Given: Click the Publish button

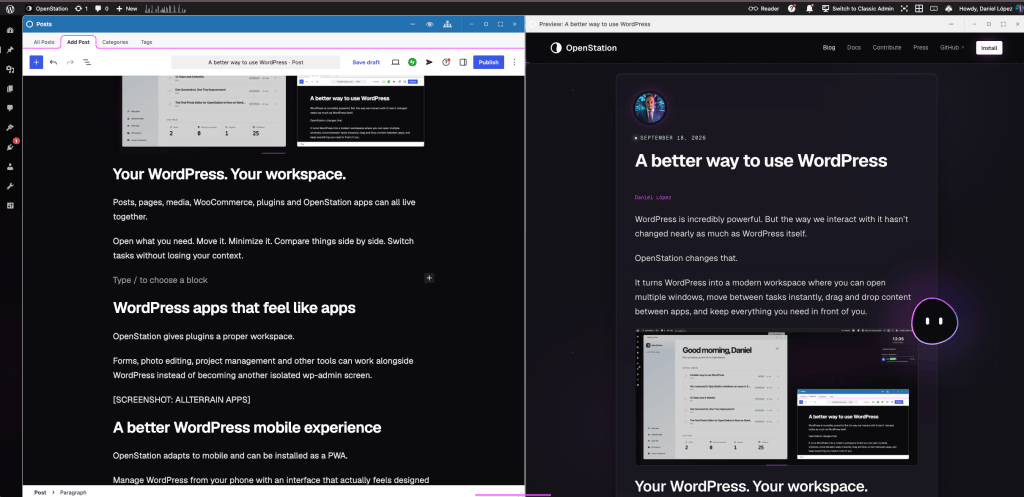Looking at the screenshot, I should point(488,62).
